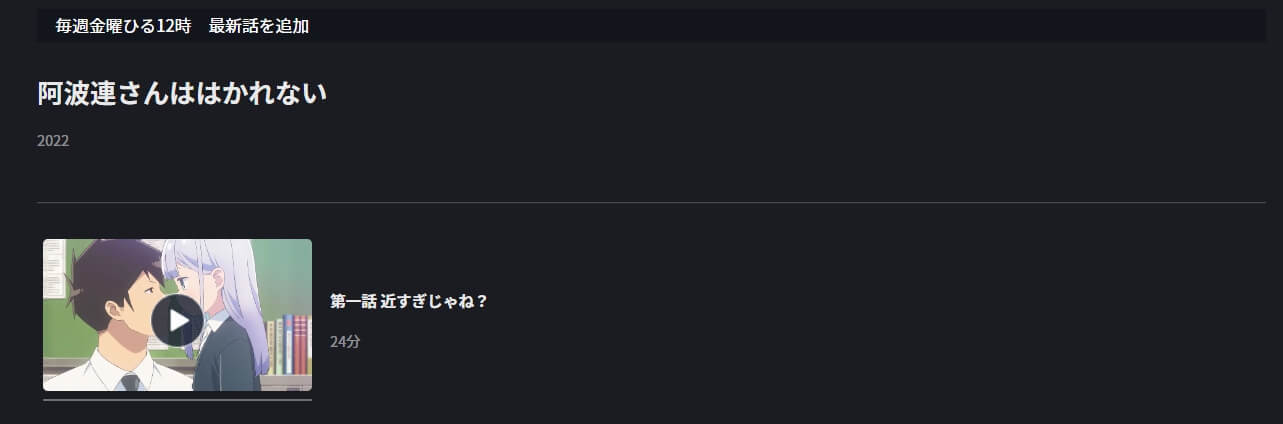Click the 2022 release year label
The image size is (1283, 424).
tap(53, 141)
